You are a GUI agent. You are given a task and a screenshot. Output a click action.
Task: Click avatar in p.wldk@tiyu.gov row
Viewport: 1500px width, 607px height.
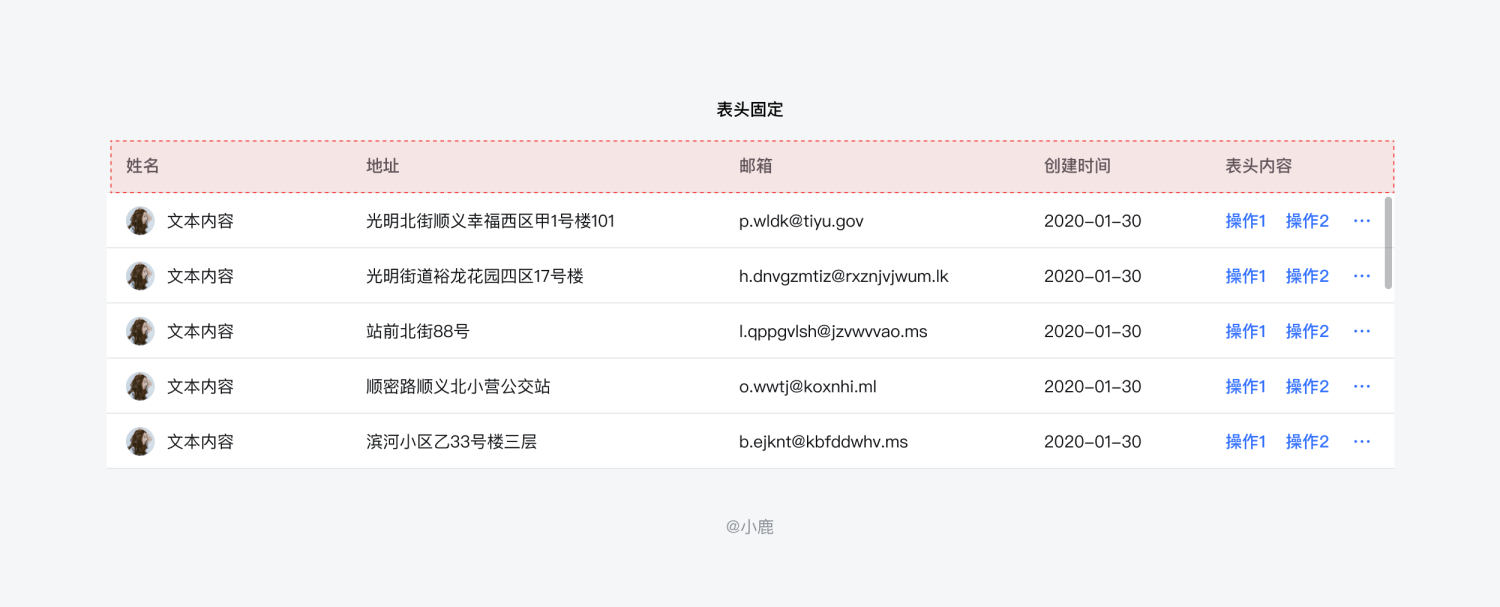click(140, 221)
